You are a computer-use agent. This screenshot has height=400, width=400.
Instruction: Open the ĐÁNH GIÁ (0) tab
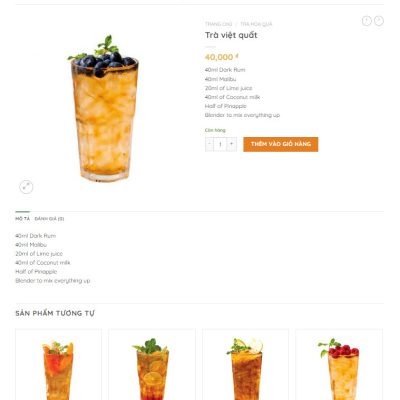click(49, 219)
